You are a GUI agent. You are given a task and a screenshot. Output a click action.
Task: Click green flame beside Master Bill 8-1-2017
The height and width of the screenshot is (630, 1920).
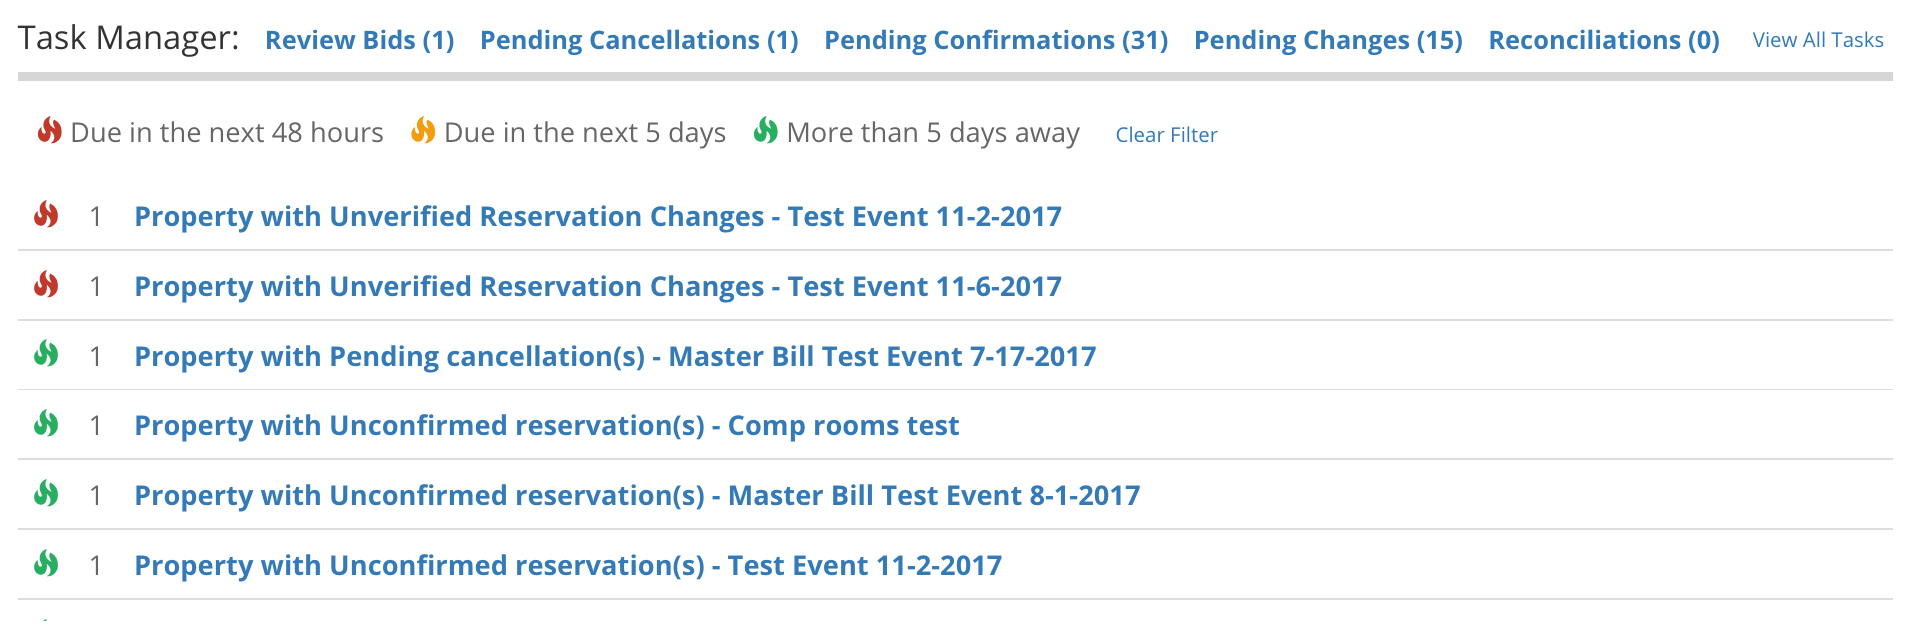(46, 494)
